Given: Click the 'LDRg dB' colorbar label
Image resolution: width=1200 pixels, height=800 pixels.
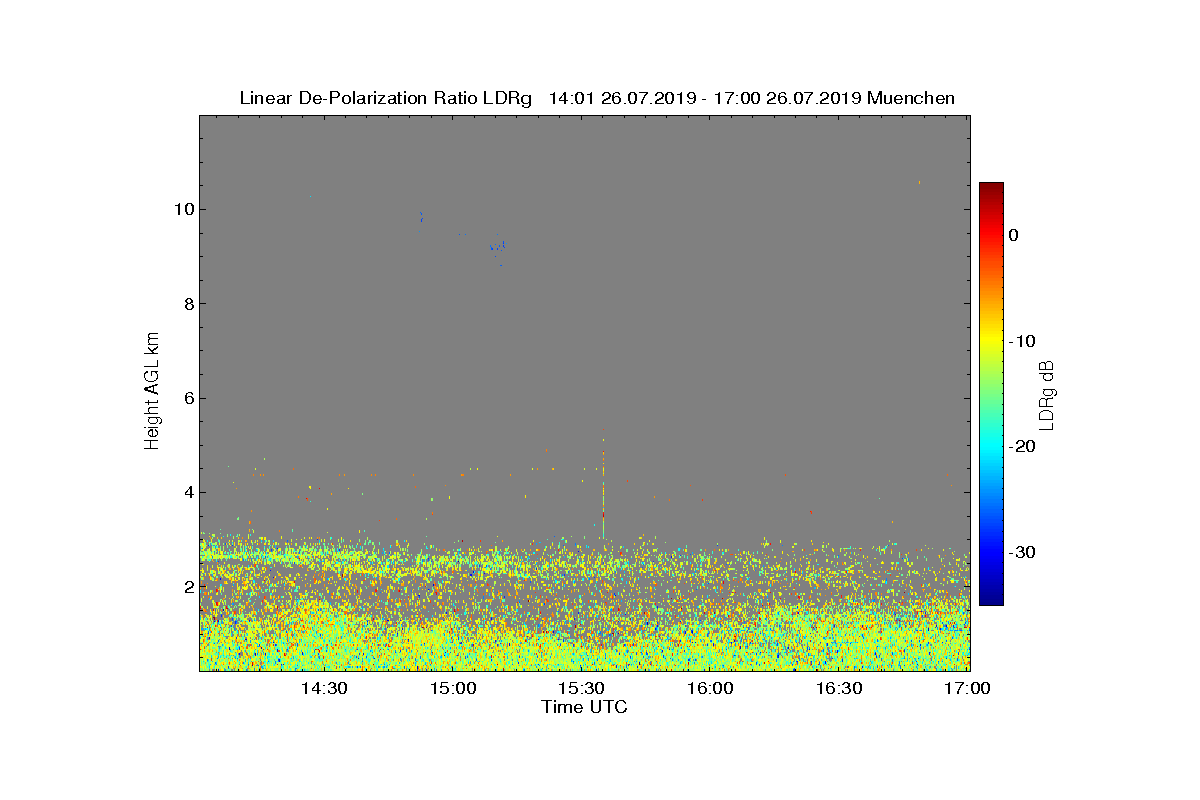Looking at the screenshot, I should pos(1047,394).
